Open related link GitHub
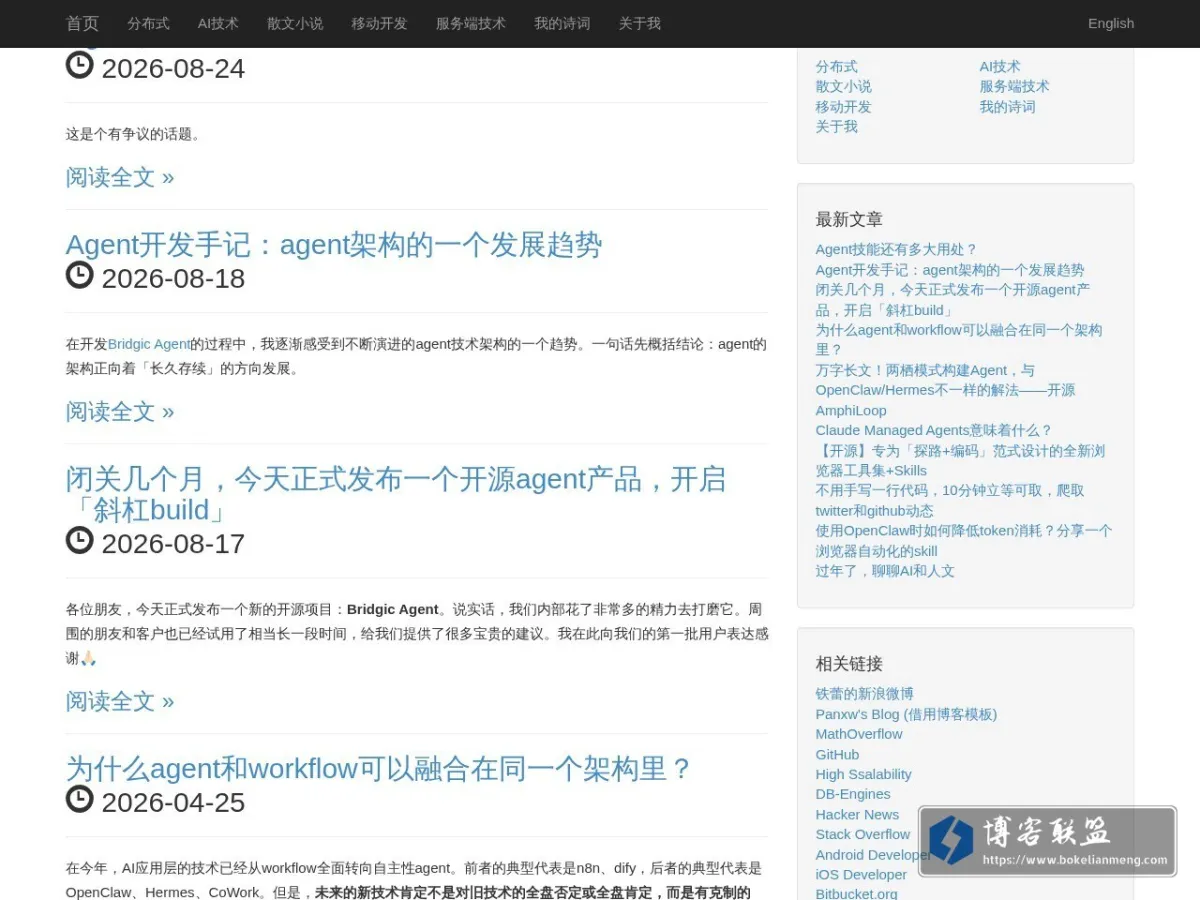Viewport: 1200px width, 900px height. pos(837,754)
